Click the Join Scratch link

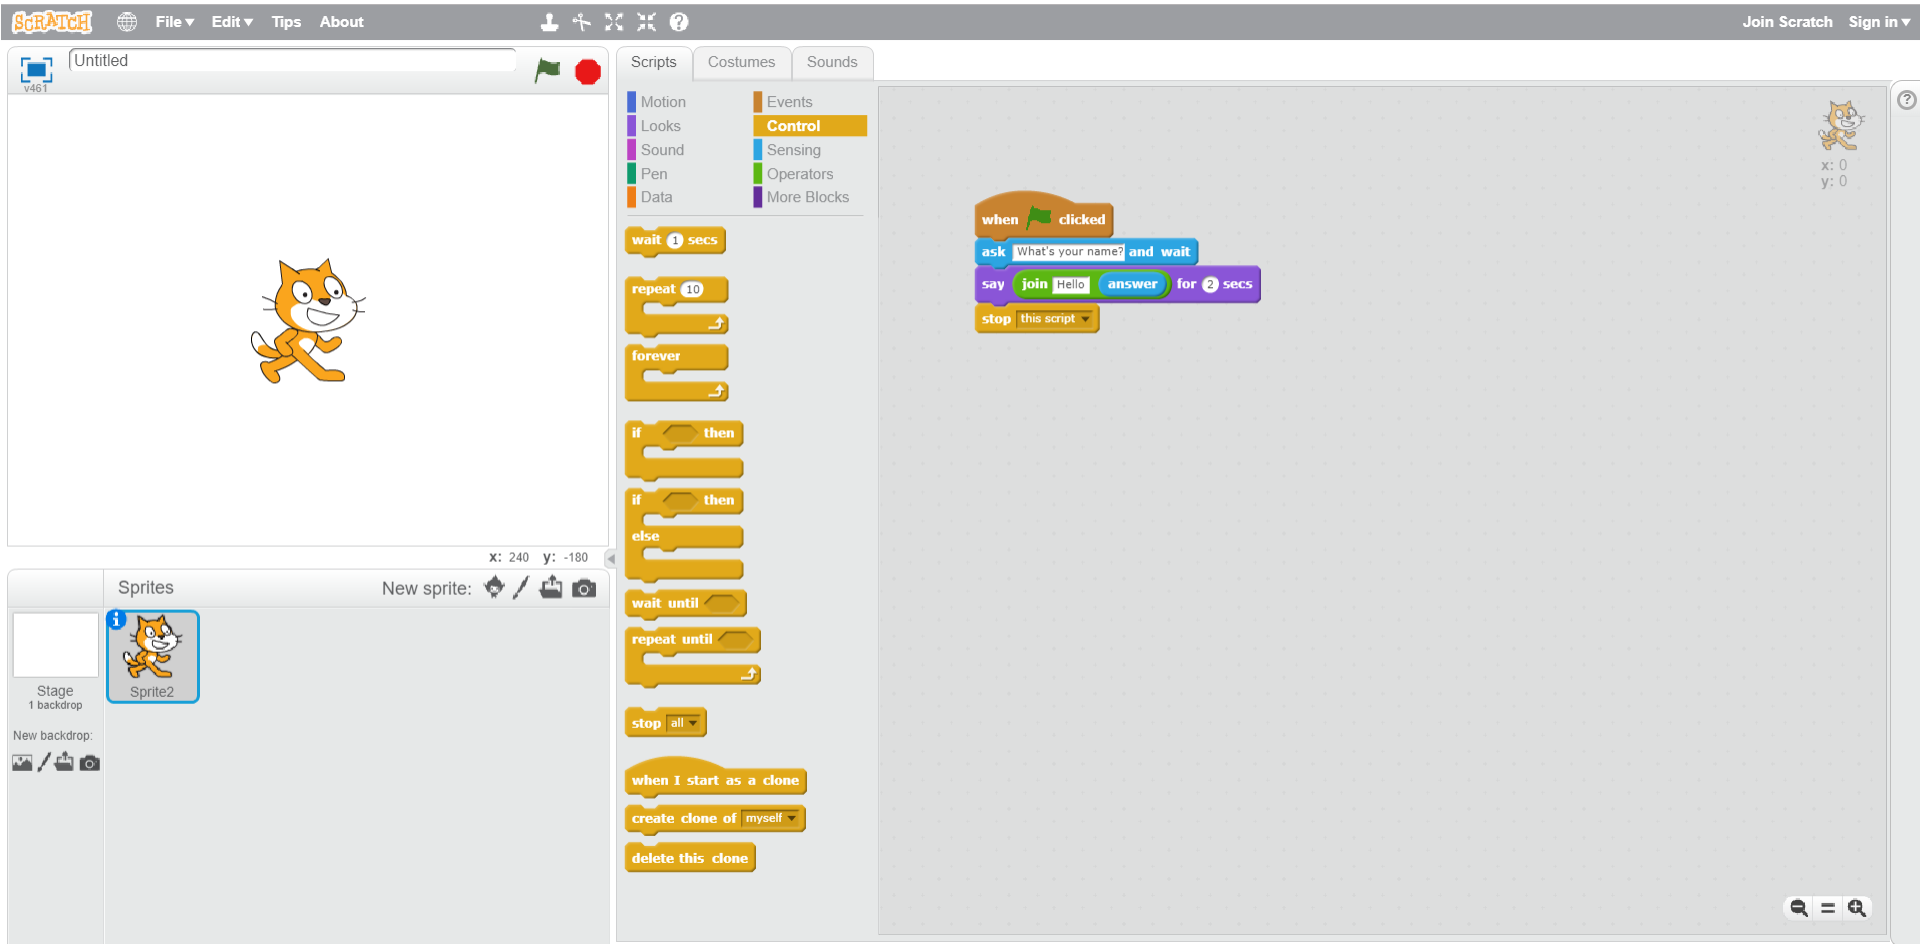pyautogui.click(x=1787, y=22)
